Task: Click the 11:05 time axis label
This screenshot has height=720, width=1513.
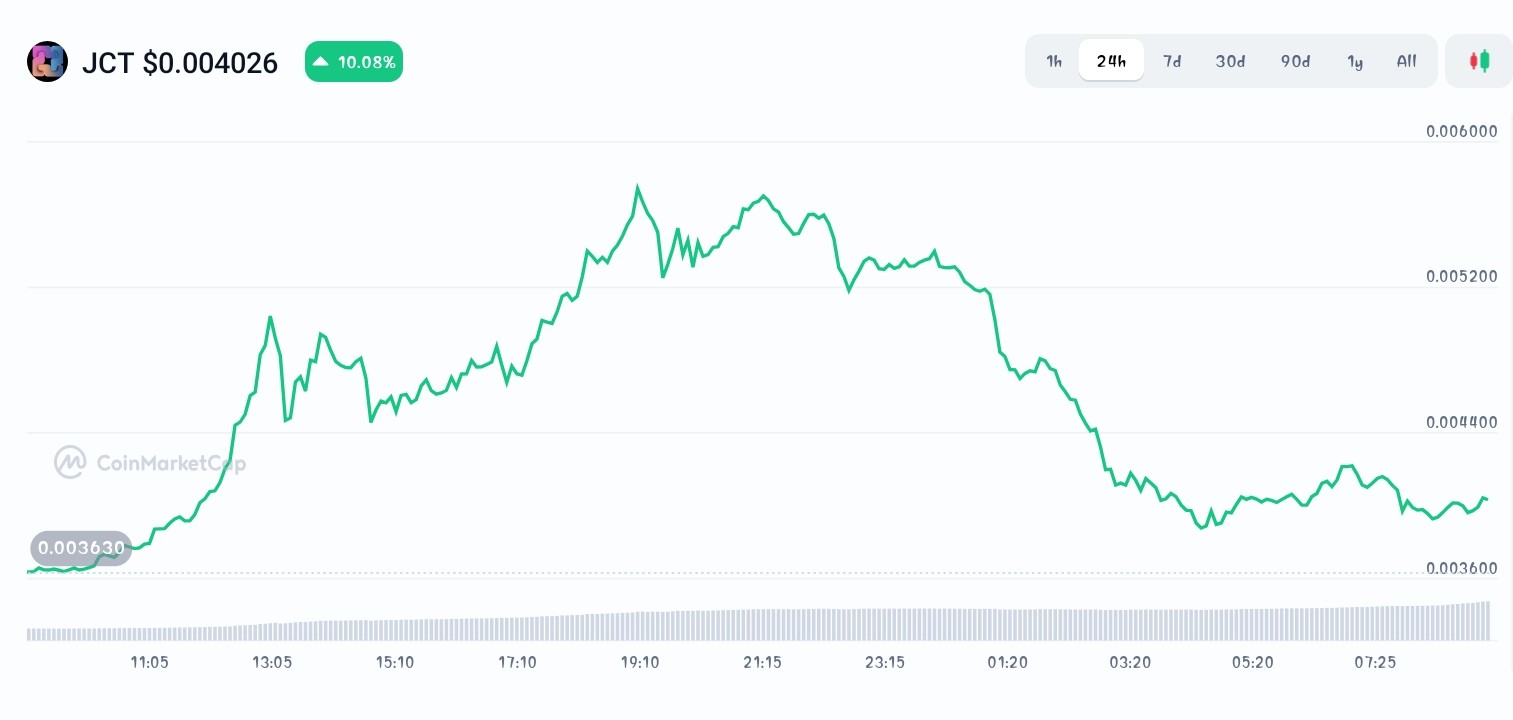Action: (x=149, y=662)
